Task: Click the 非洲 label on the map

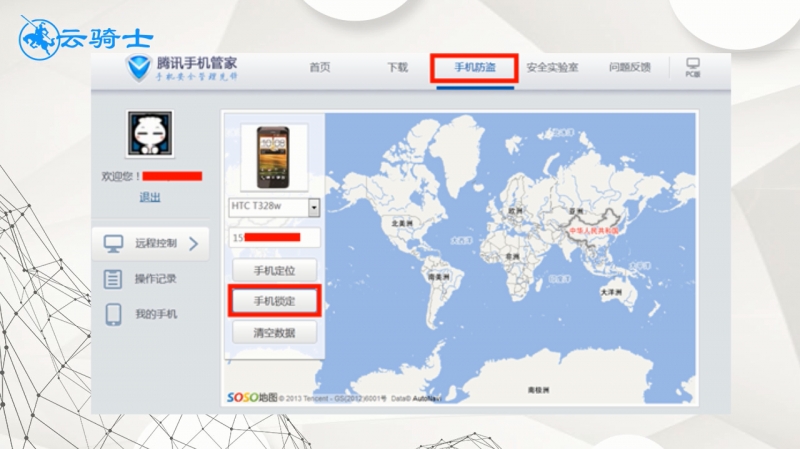Action: click(512, 257)
